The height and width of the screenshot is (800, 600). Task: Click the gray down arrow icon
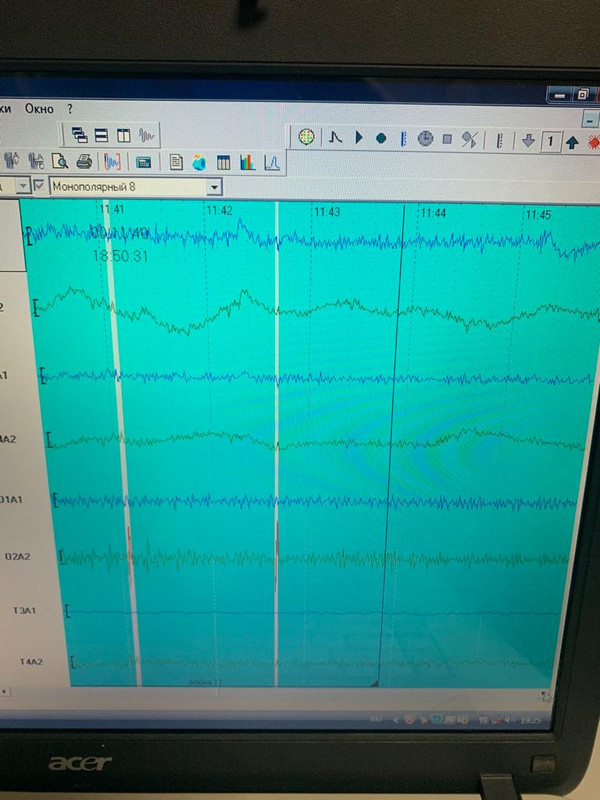[528, 140]
